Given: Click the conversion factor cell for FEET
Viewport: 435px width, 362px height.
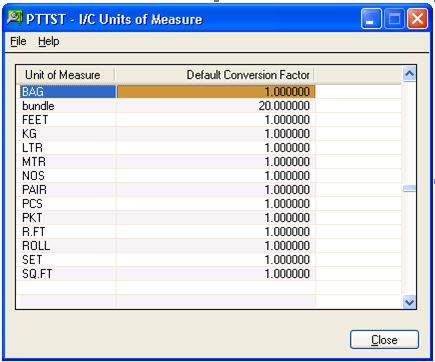Looking at the screenshot, I should coord(216,120).
